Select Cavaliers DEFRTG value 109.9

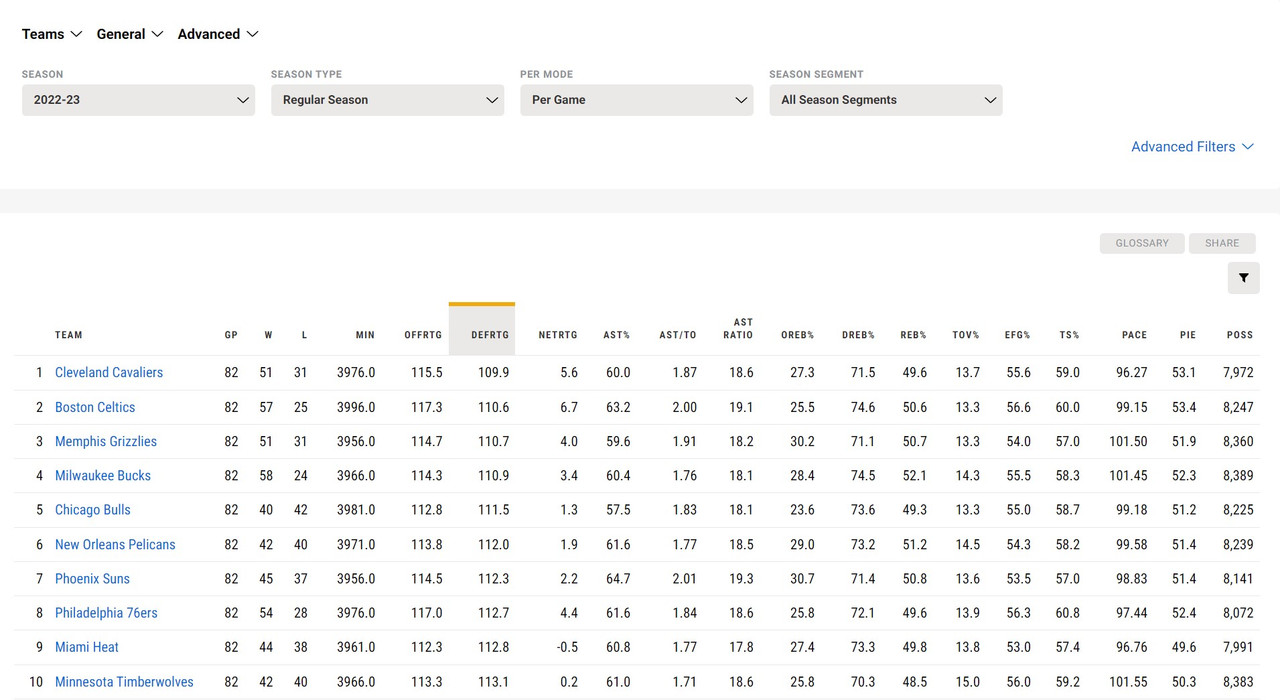point(494,372)
